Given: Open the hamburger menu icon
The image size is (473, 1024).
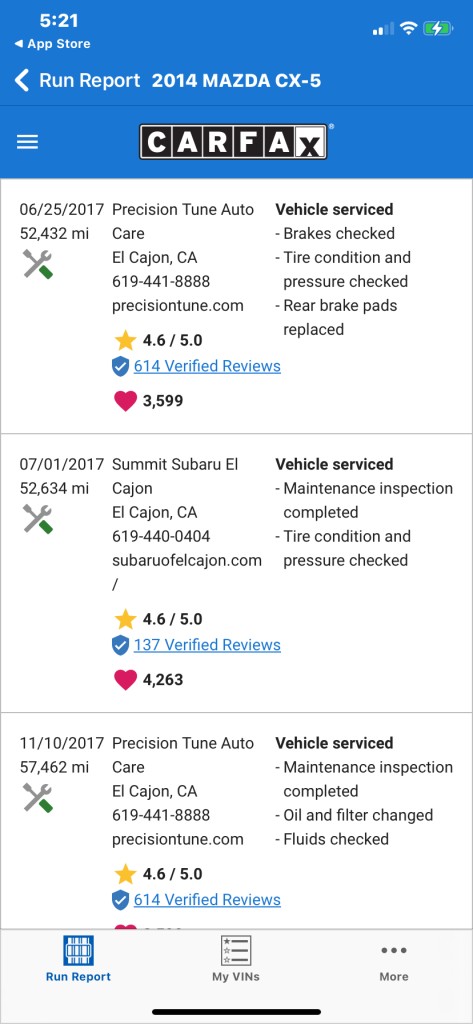Looking at the screenshot, I should click(x=27, y=142).
